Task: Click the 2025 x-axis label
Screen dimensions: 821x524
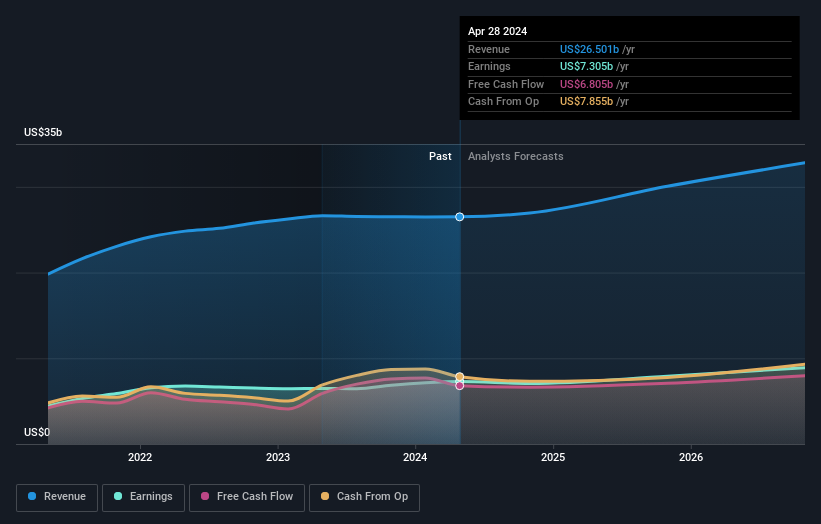Action: click(553, 458)
